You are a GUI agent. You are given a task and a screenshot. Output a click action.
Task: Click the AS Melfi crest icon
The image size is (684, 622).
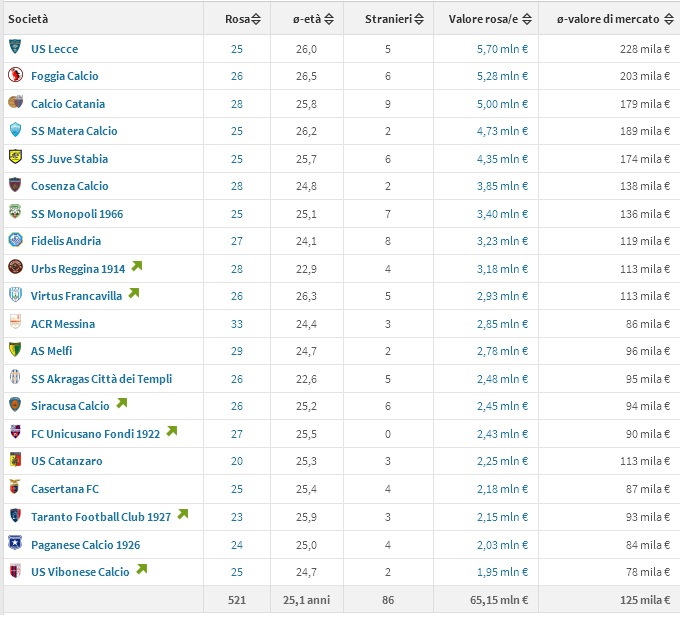[x=15, y=350]
